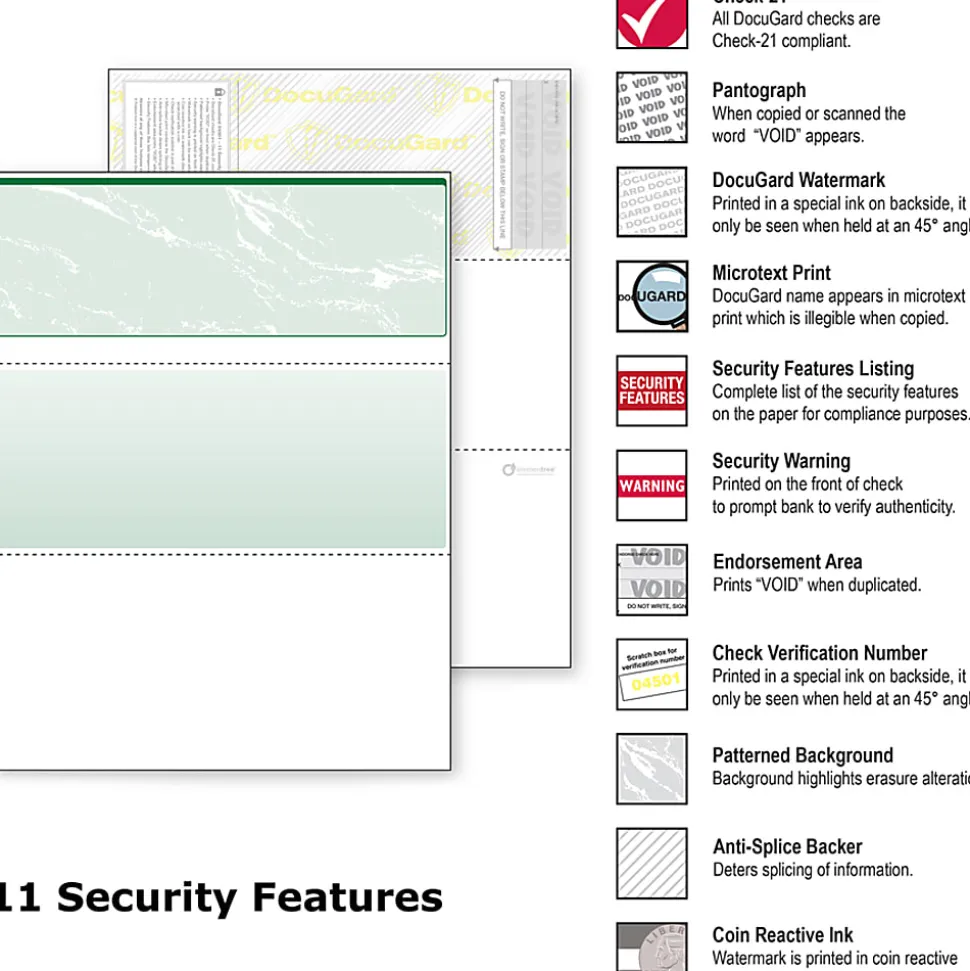Viewport: 970px width, 971px height.
Task: Click the Microtext Print magnifier icon
Action: click(652, 296)
